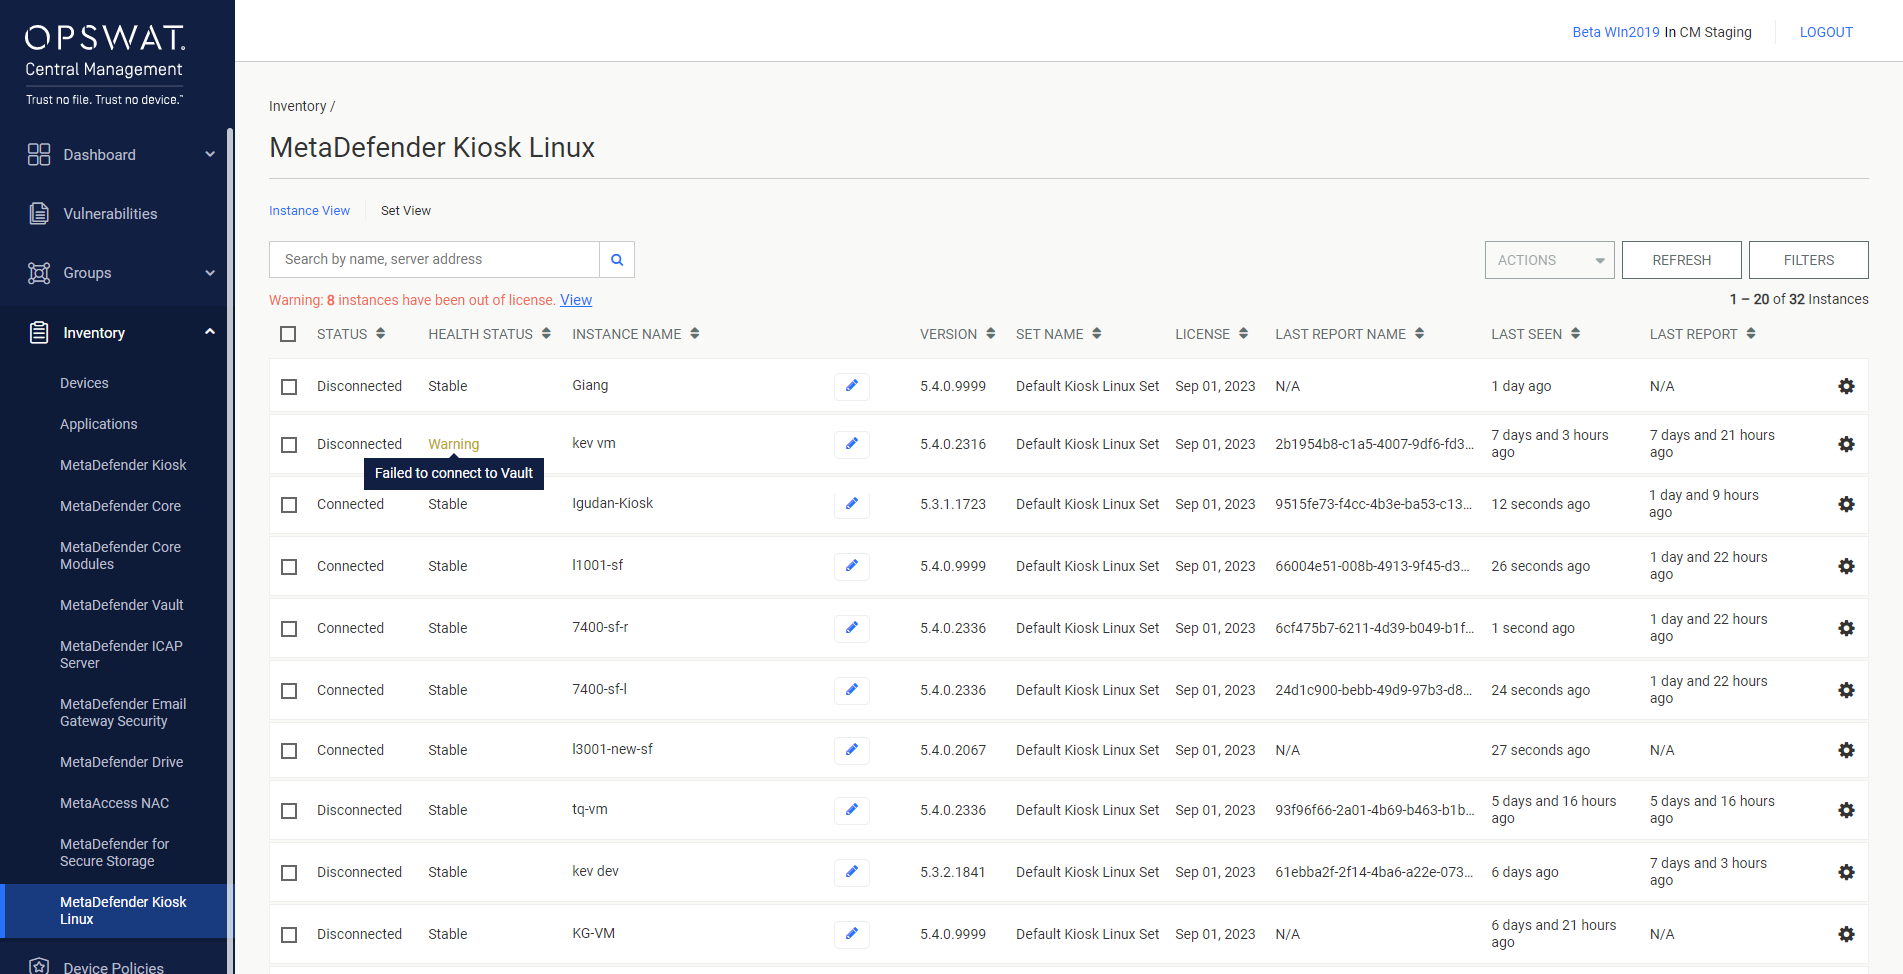
Task: Switch to Instance View tab
Action: pyautogui.click(x=309, y=211)
